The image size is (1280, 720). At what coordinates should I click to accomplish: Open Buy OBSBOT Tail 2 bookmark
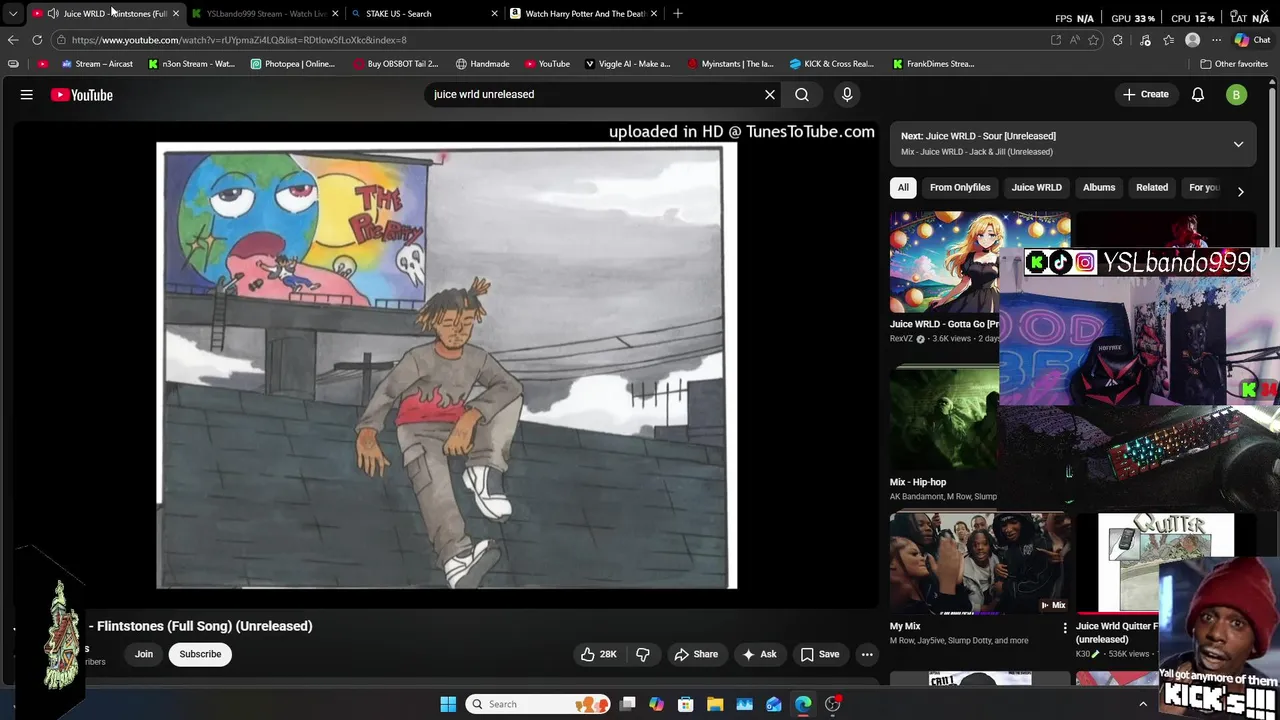point(396,64)
